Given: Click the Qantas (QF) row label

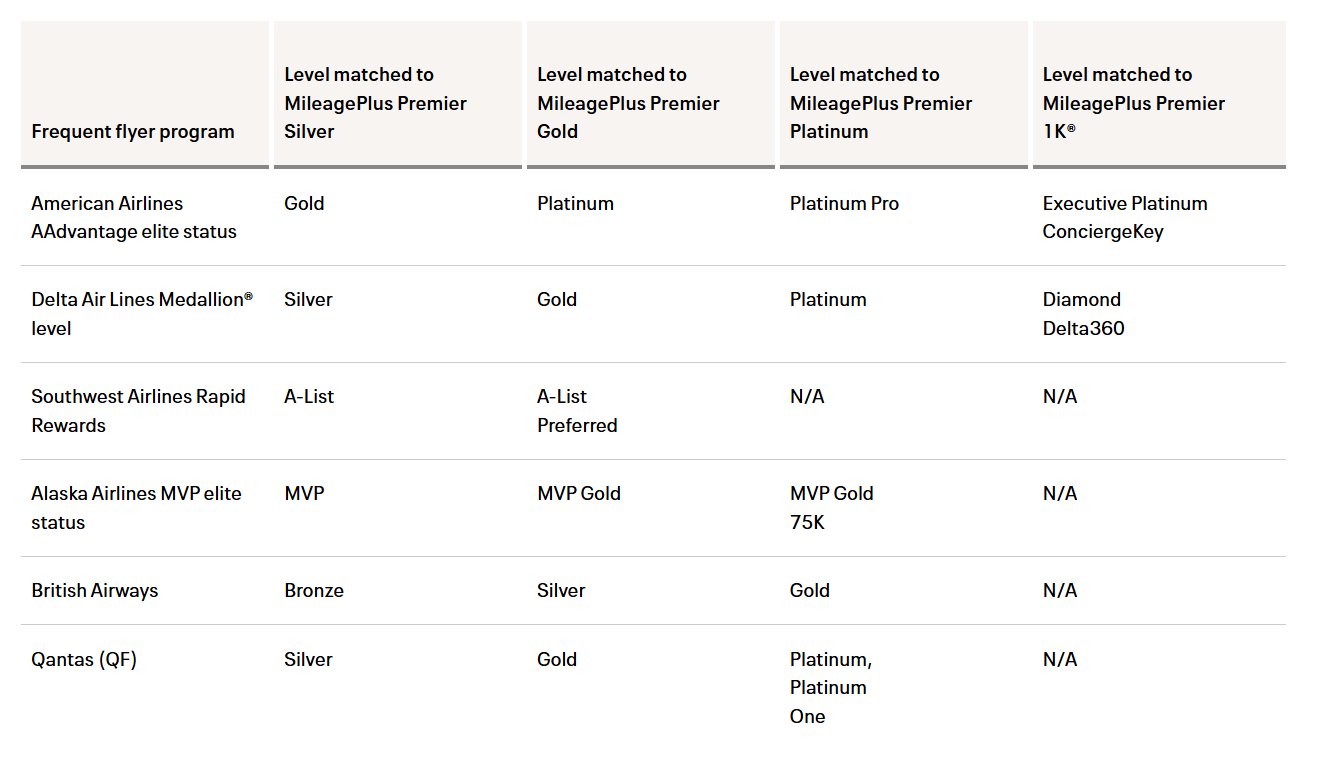Looking at the screenshot, I should click(x=84, y=659).
